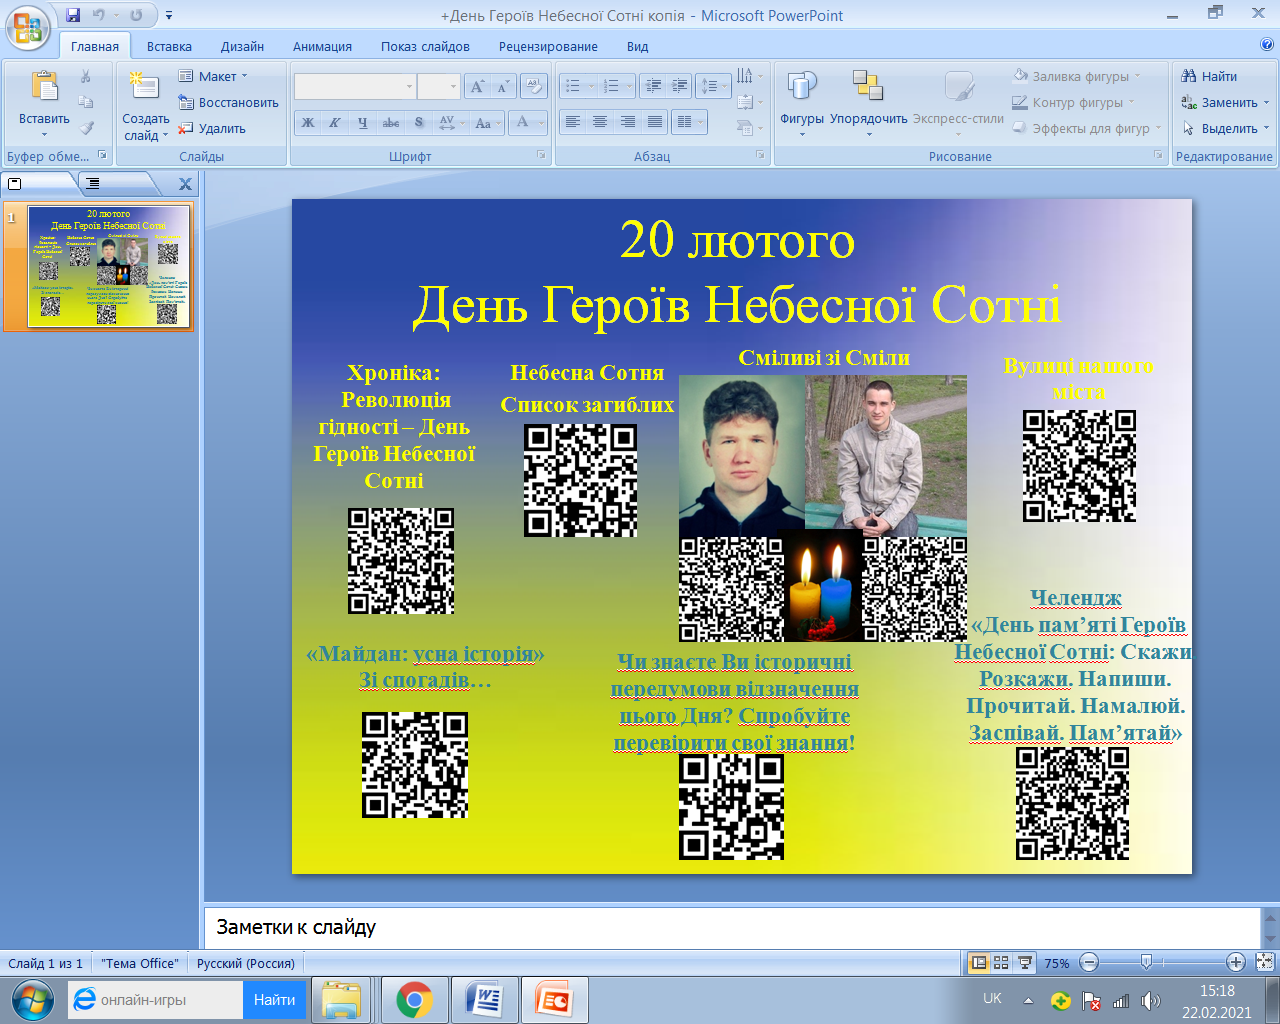Click Восстановить reset button
This screenshot has width=1280, height=1024.
[229, 102]
